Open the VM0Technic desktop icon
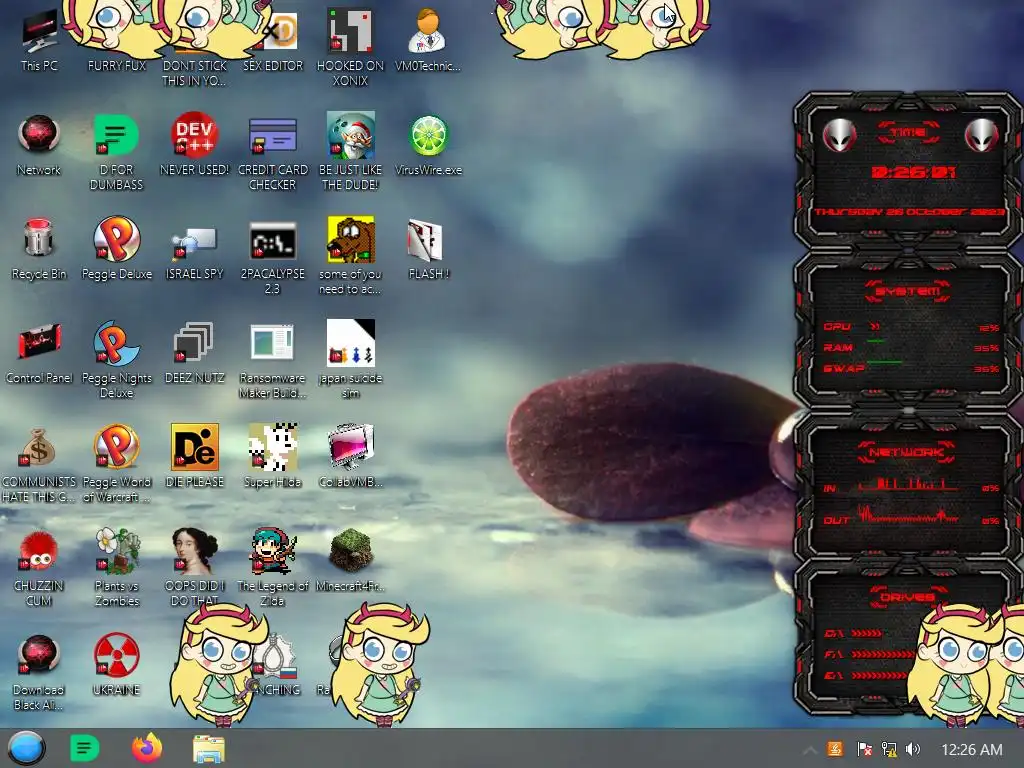The height and width of the screenshot is (768, 1024). (x=428, y=40)
